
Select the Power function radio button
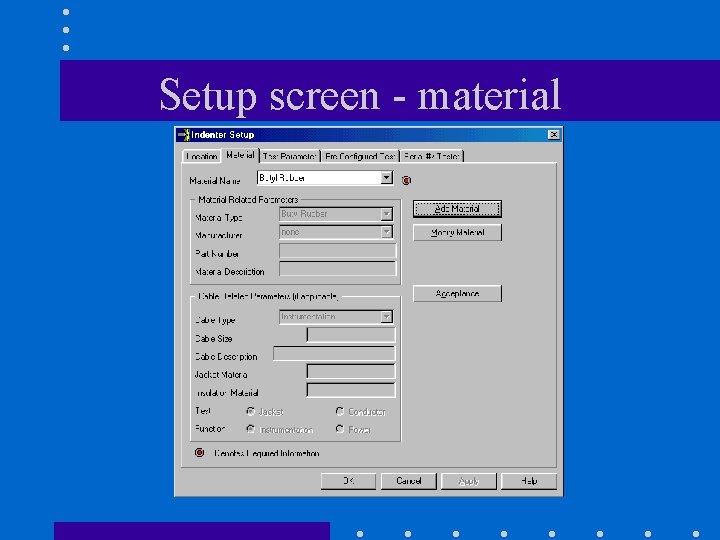[340, 429]
